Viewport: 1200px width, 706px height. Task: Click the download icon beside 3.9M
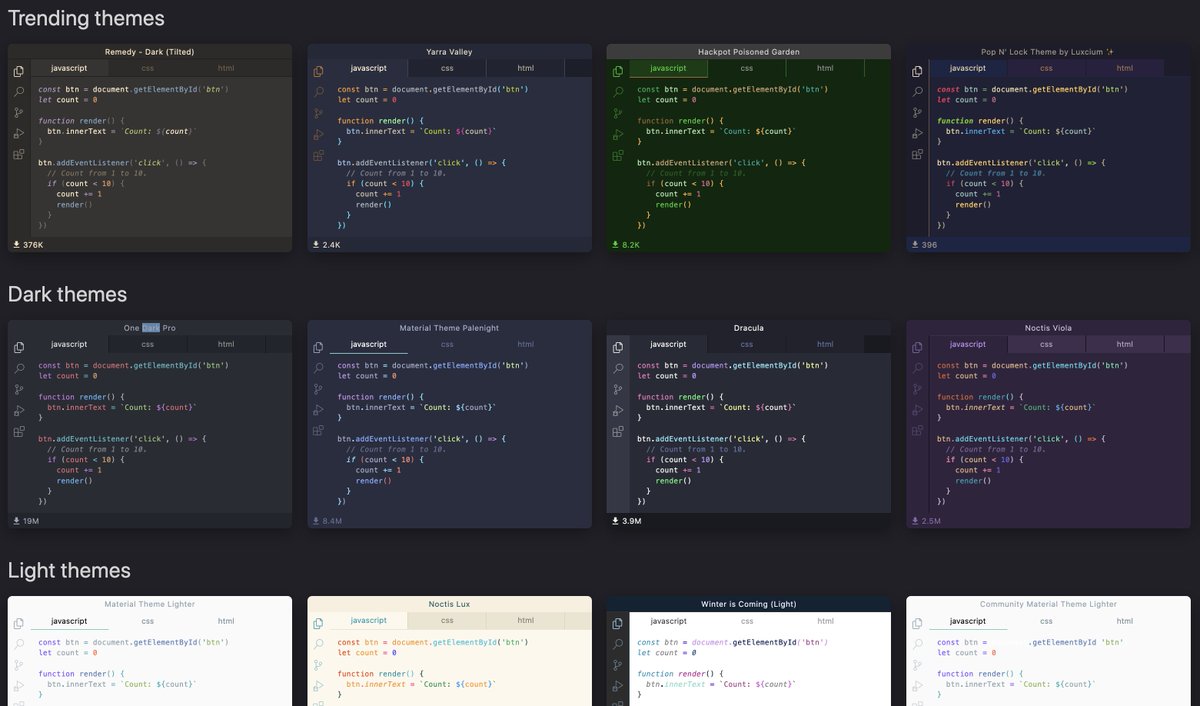616,521
